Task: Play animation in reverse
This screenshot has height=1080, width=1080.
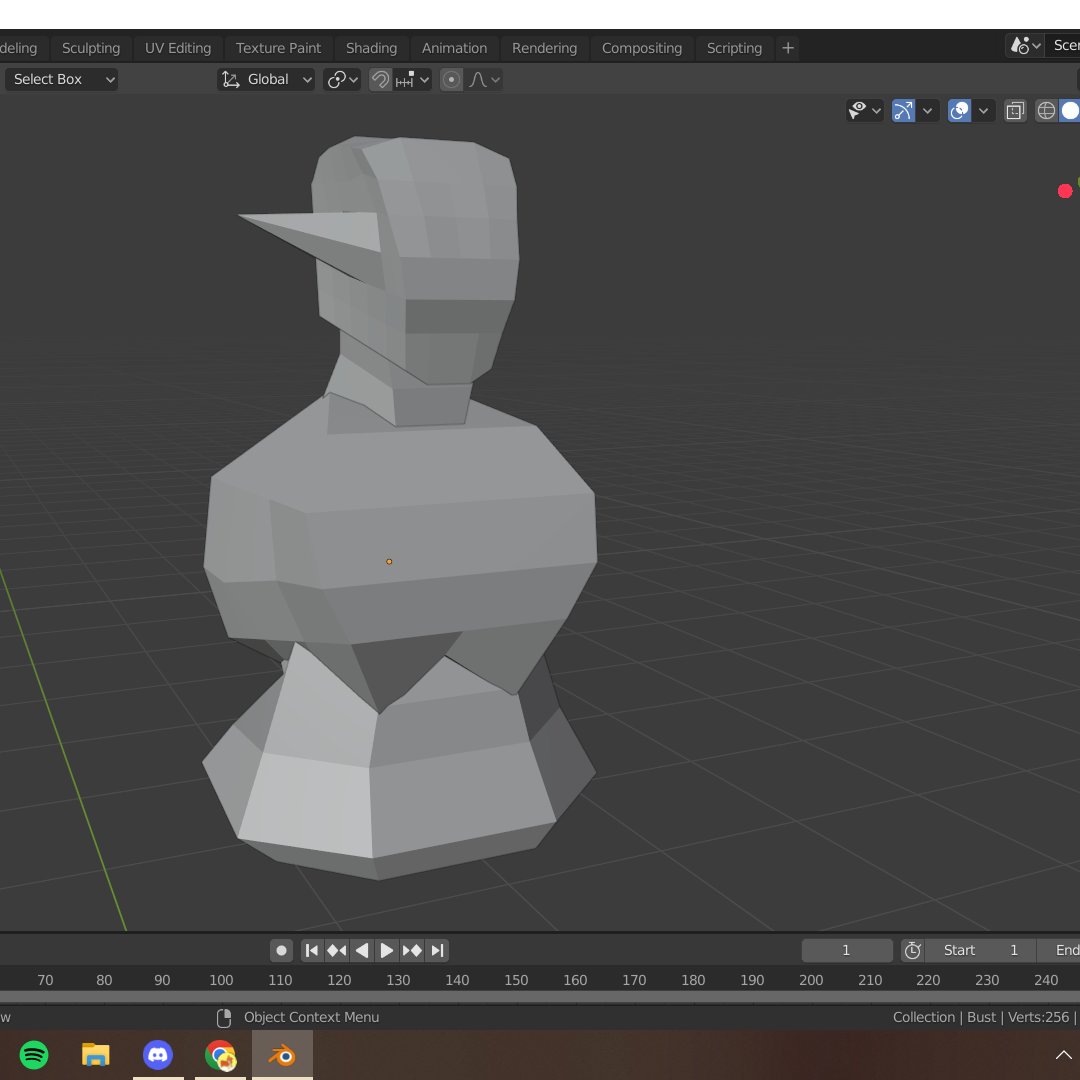Action: [362, 951]
